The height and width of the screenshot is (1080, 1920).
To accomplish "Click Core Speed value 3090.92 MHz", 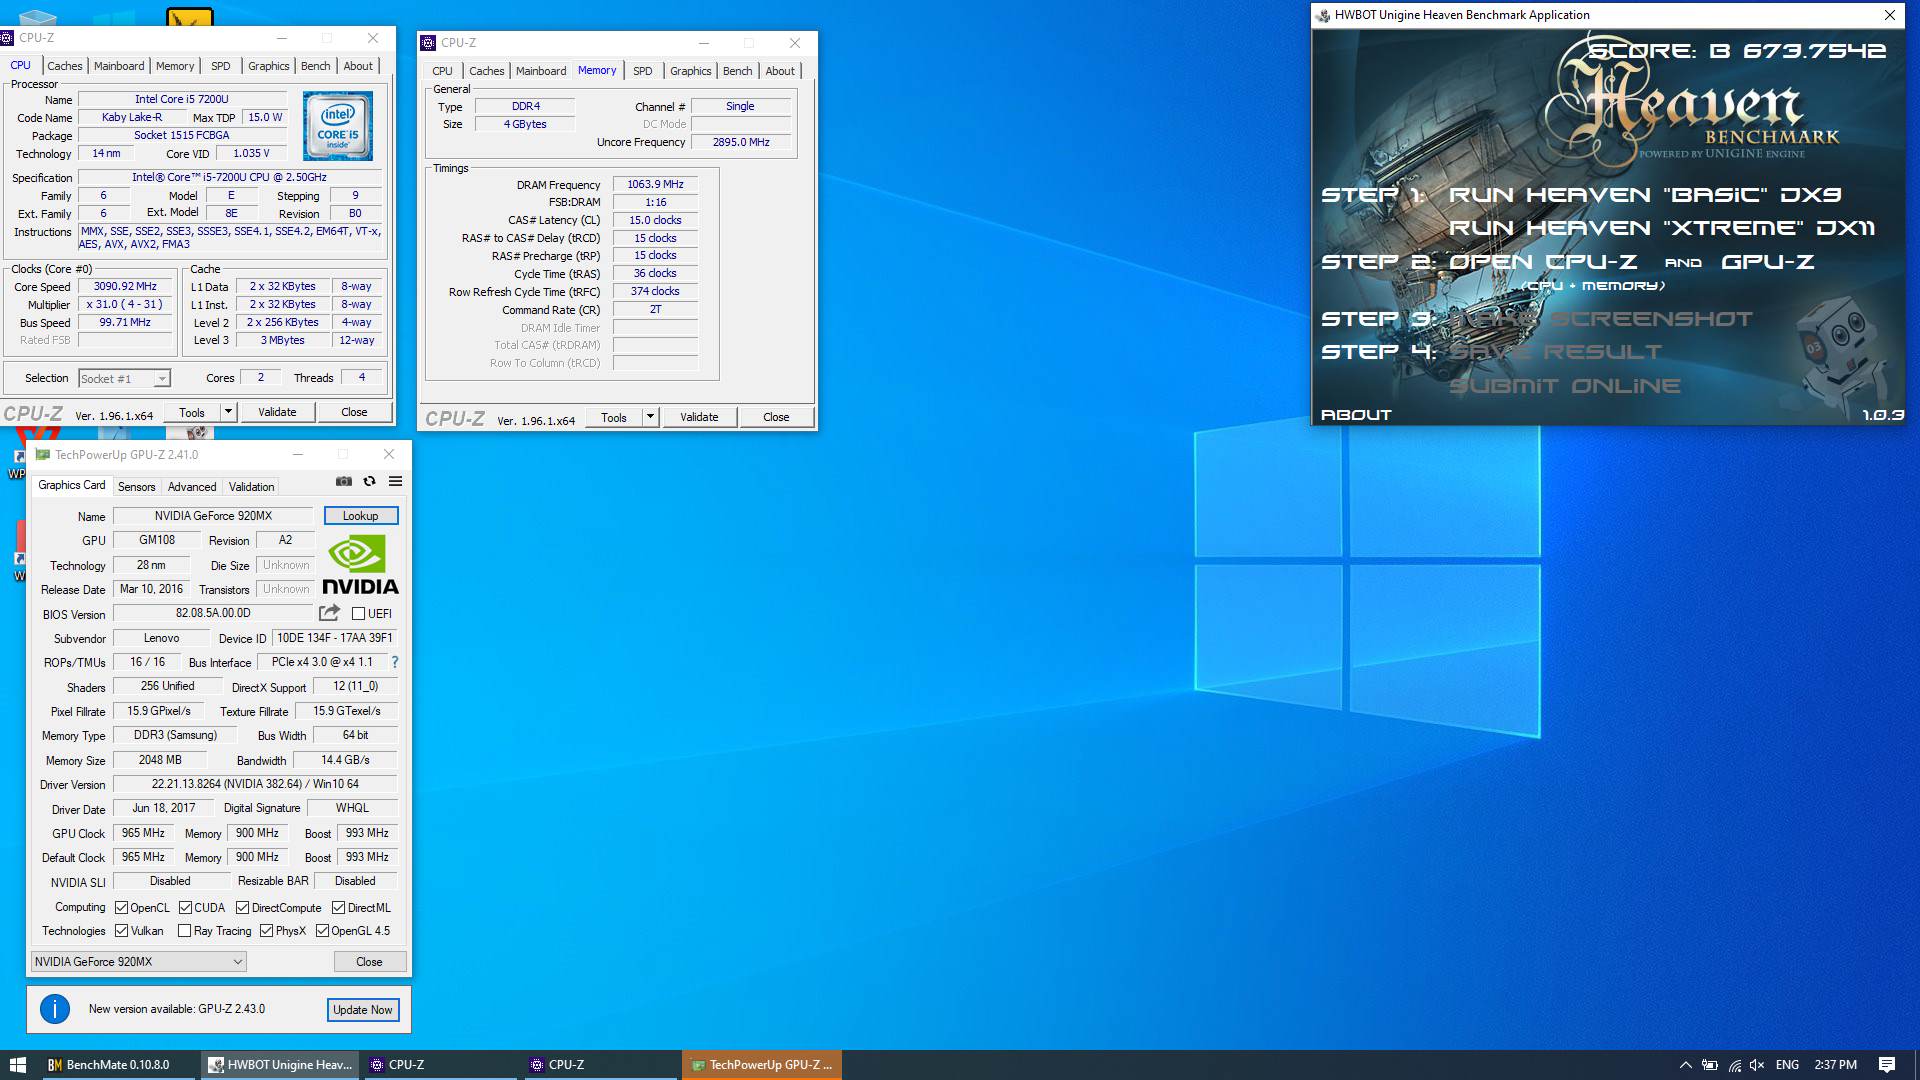I will pyautogui.click(x=125, y=287).
